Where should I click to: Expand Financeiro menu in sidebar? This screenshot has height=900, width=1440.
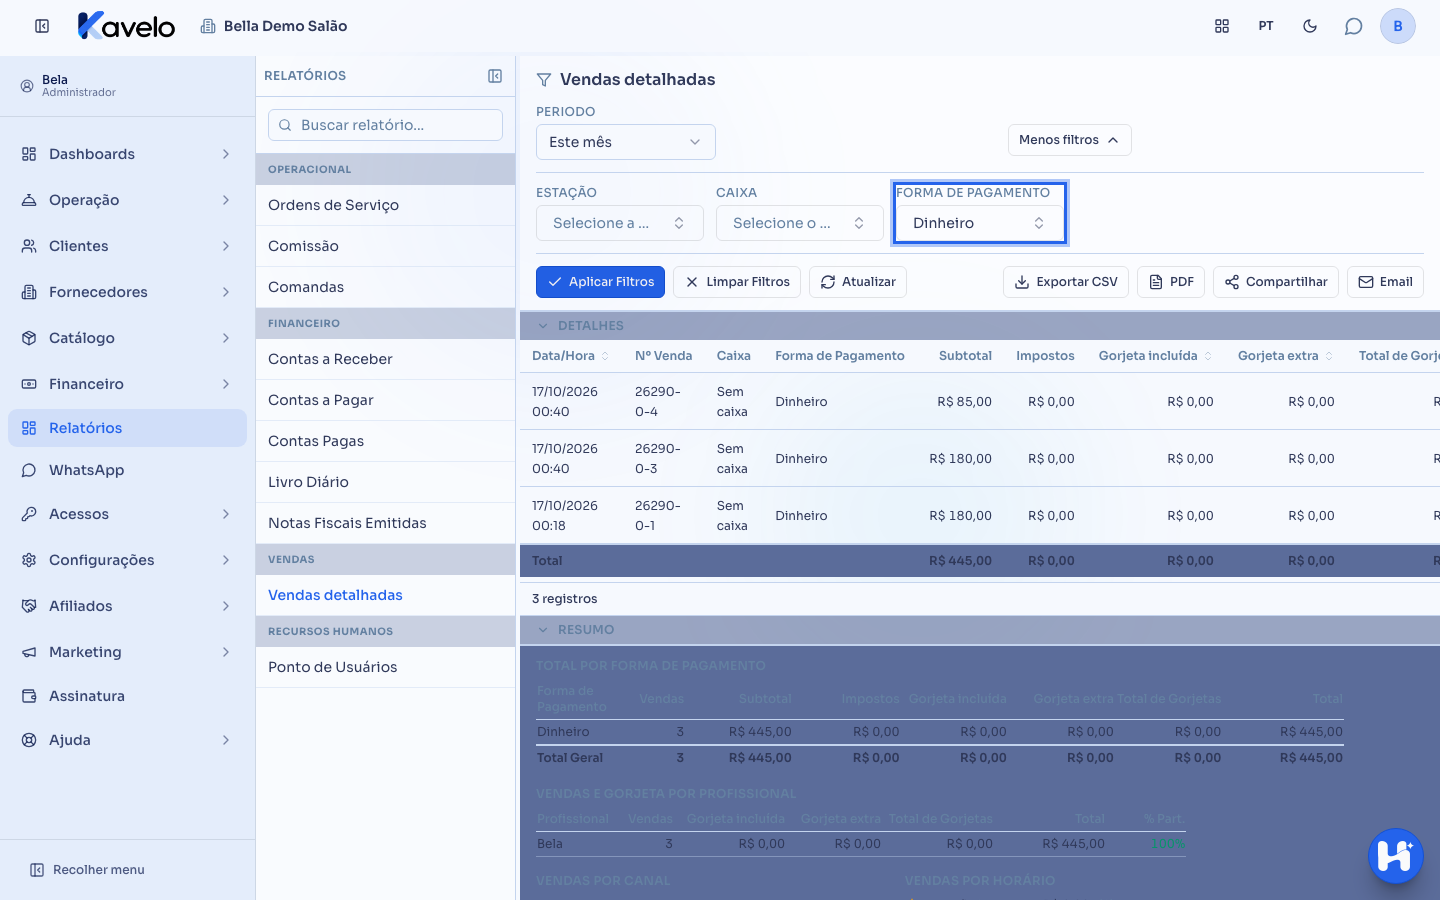pyautogui.click(x=127, y=384)
